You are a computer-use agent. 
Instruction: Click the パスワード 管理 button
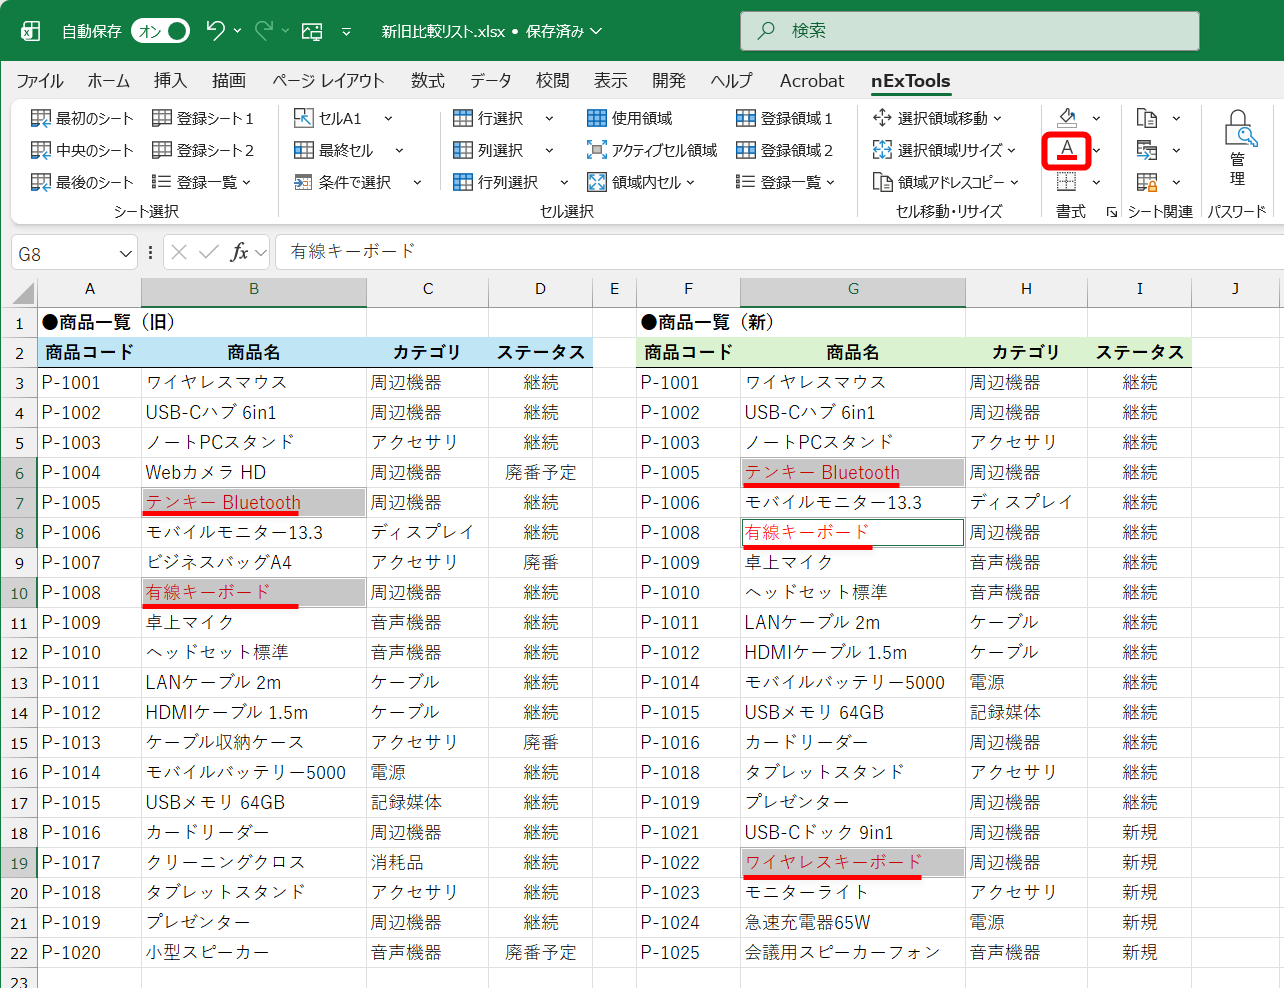[x=1238, y=148]
